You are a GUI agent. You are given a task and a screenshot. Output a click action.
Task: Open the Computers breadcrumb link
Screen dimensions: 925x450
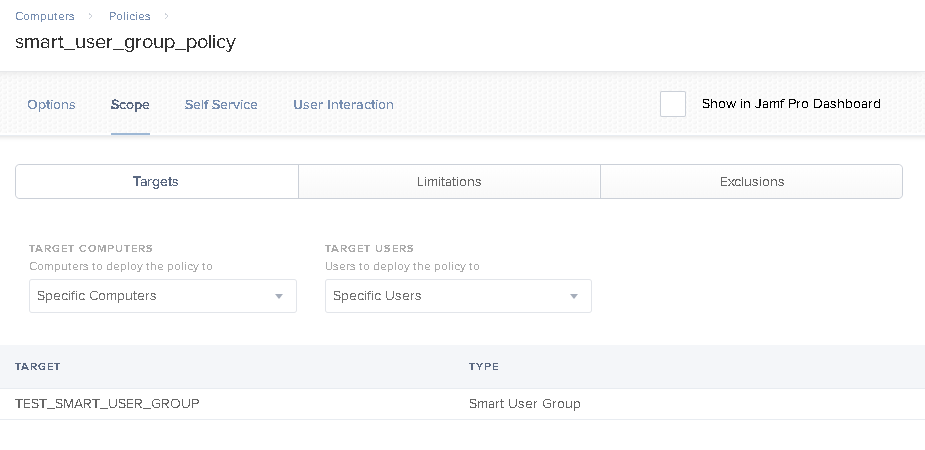pos(45,16)
